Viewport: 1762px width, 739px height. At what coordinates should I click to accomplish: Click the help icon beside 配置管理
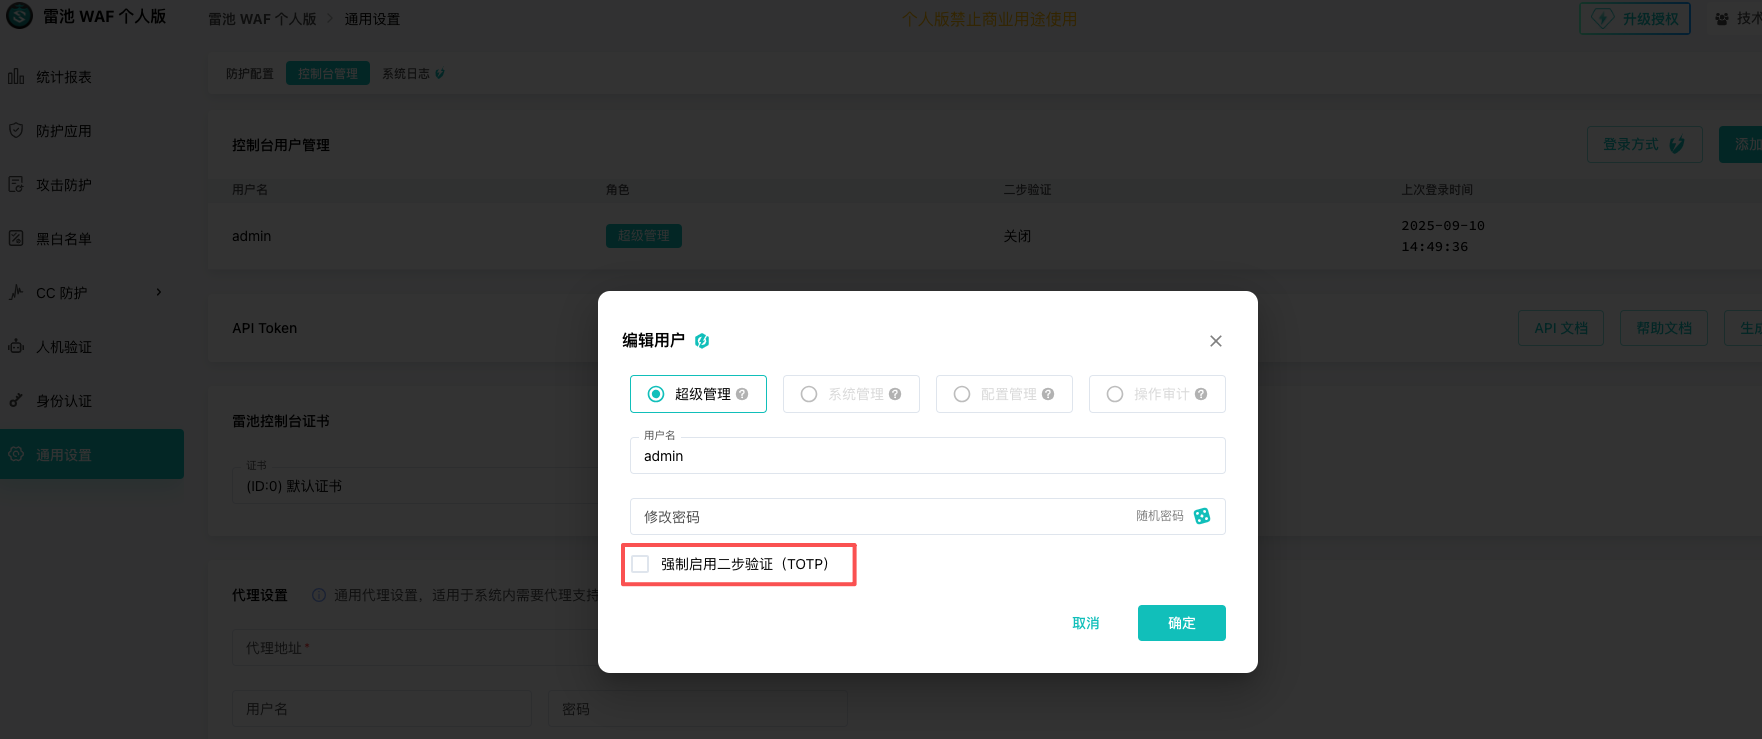pos(1048,394)
